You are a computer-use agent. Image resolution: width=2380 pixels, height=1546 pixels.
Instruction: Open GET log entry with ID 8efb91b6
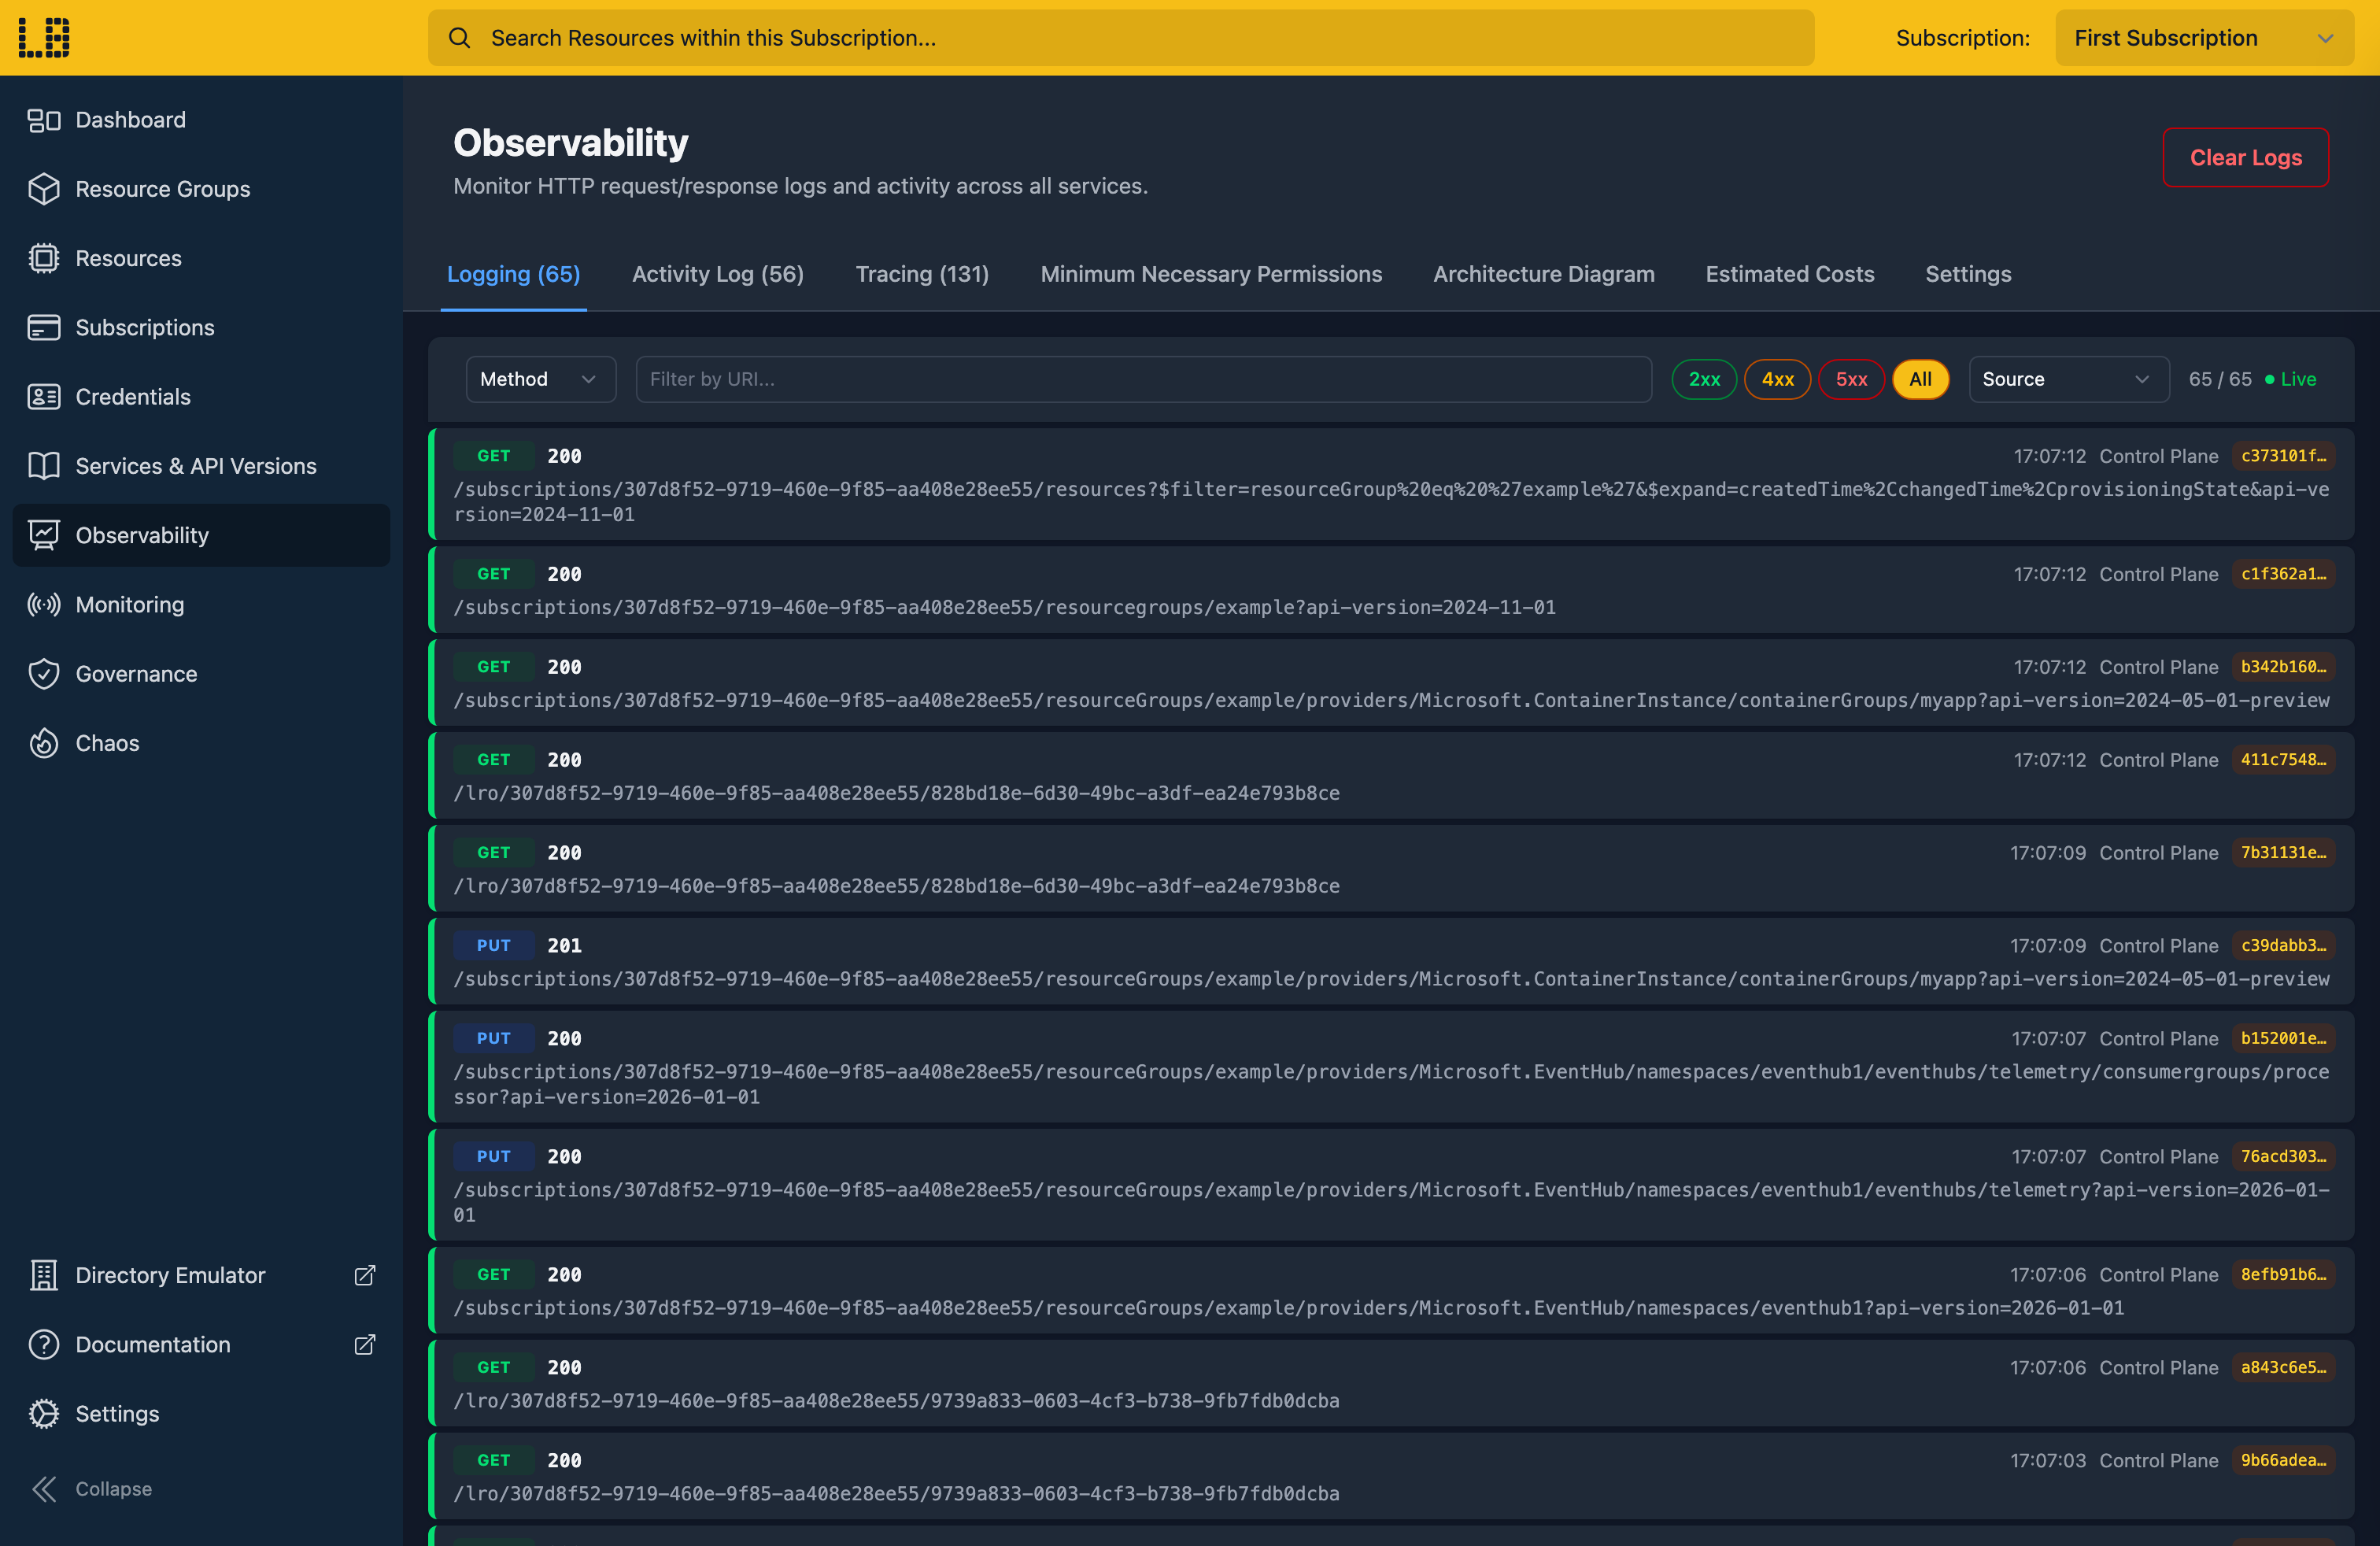(x=1390, y=1290)
